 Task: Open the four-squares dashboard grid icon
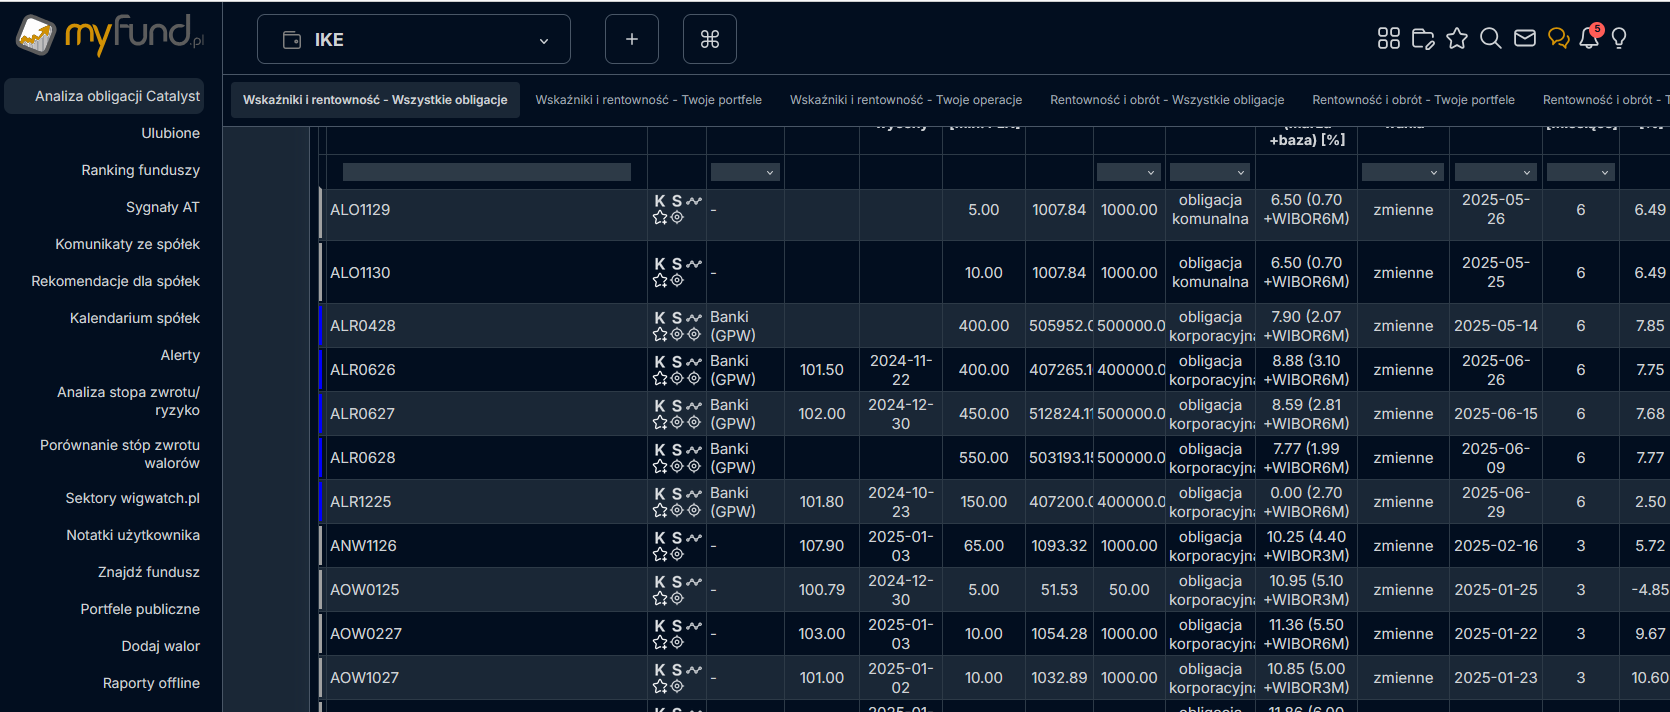pyautogui.click(x=1388, y=39)
